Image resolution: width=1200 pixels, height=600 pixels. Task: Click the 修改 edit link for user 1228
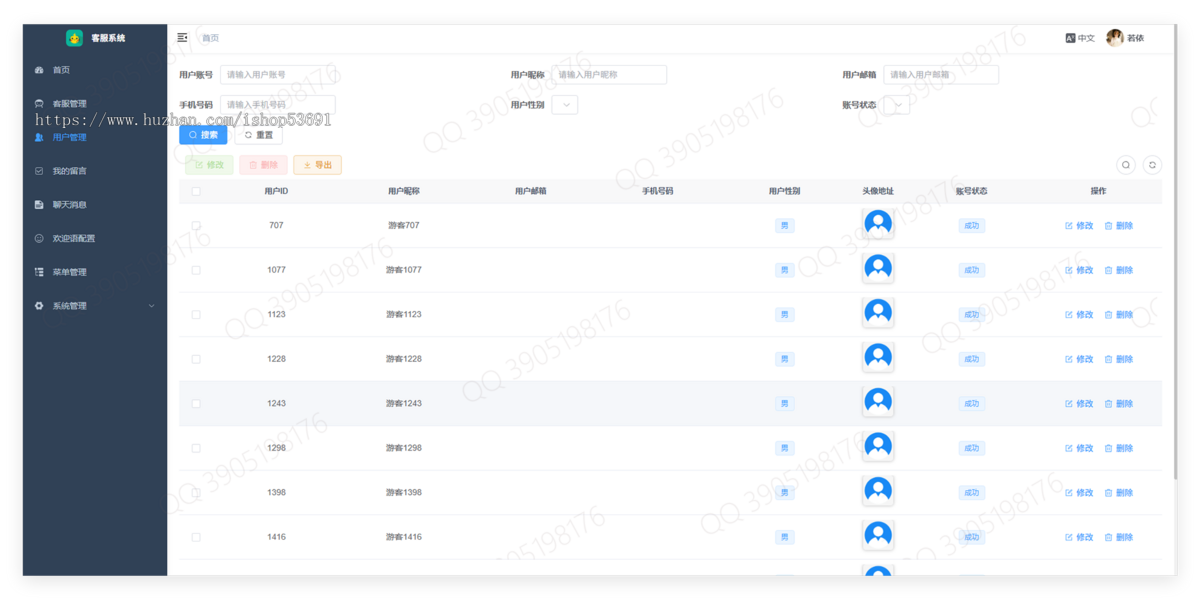tap(1079, 359)
